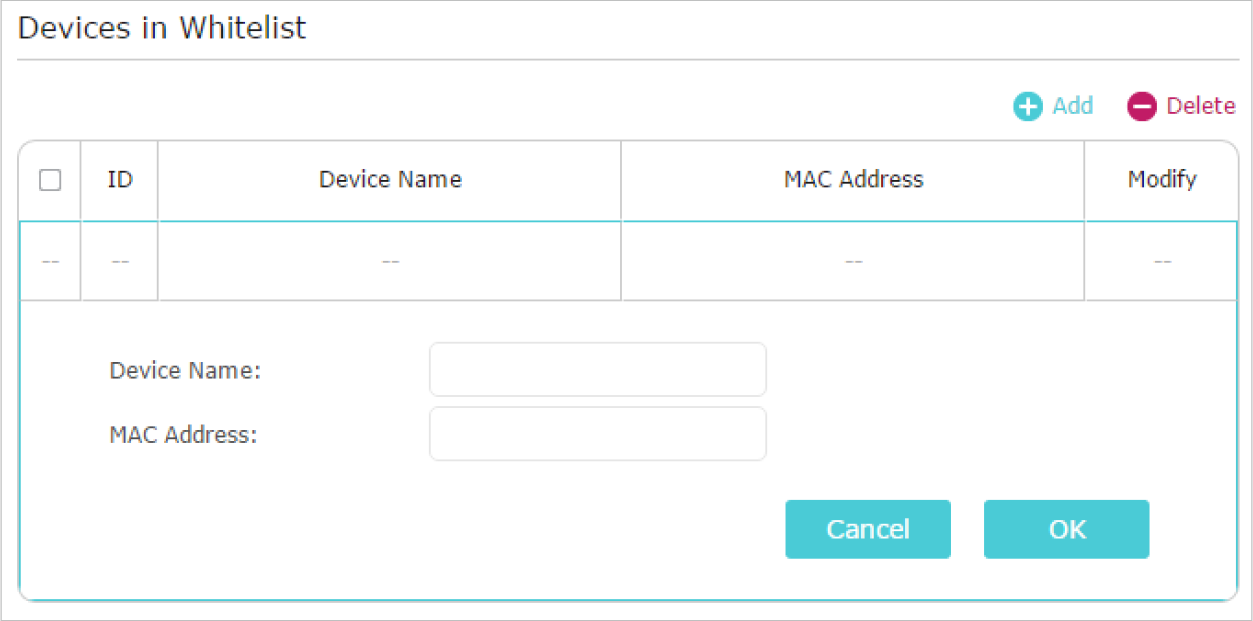
Task: Click the Device Name column header
Action: 390,180
